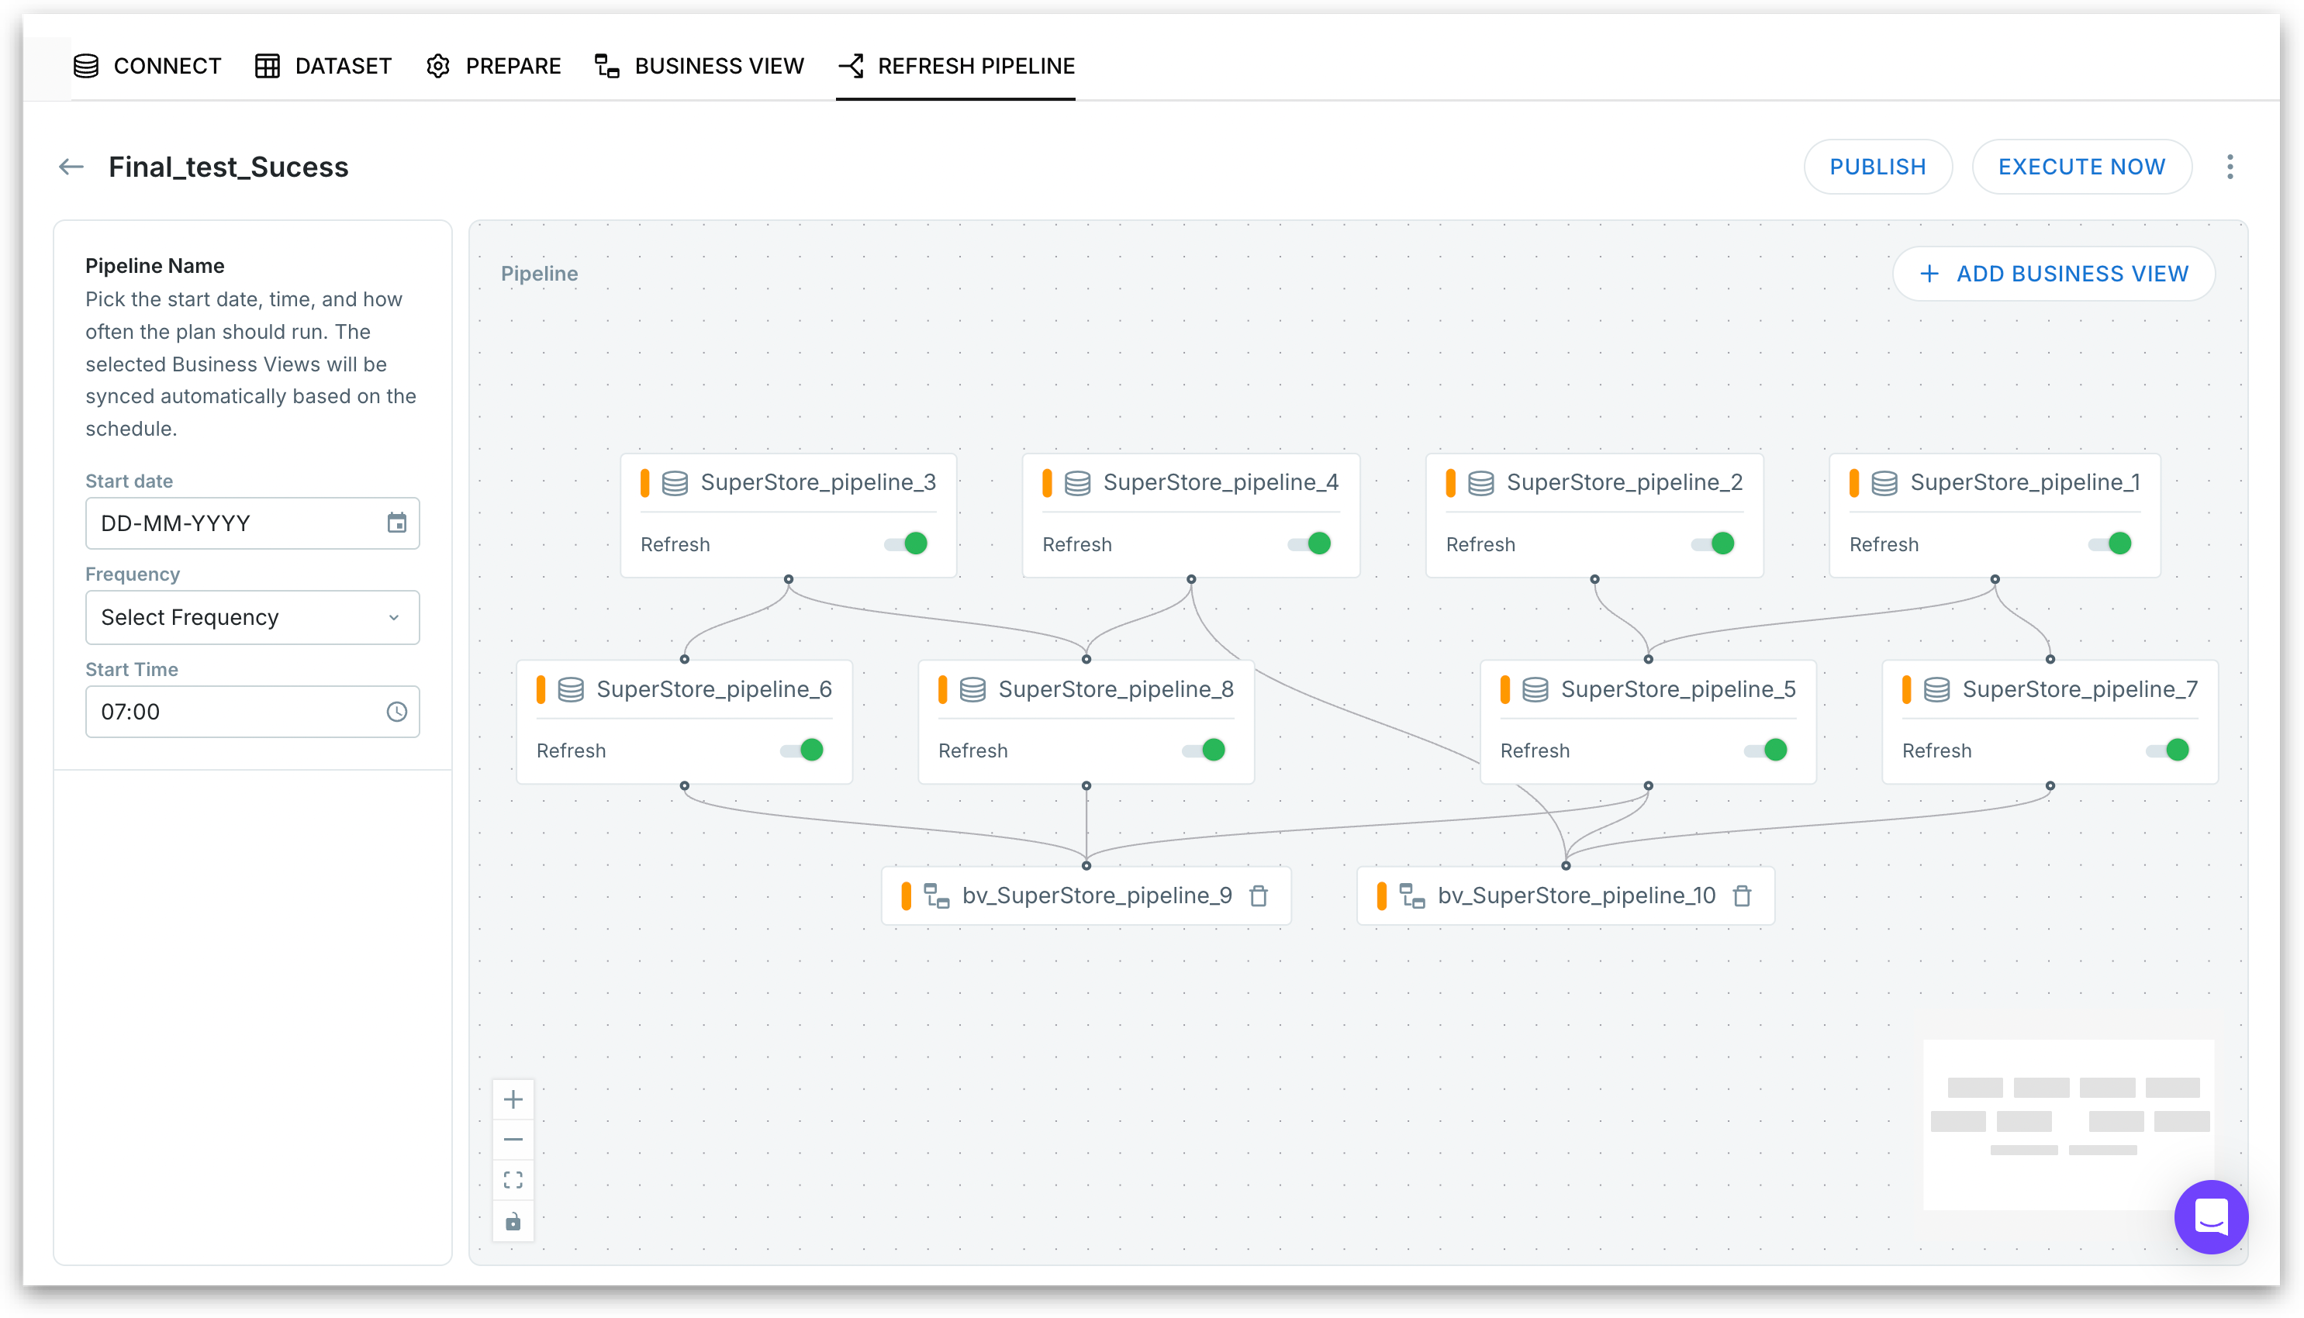
Task: Click the back arrow beside Final_test_Sucess
Action: point(71,167)
